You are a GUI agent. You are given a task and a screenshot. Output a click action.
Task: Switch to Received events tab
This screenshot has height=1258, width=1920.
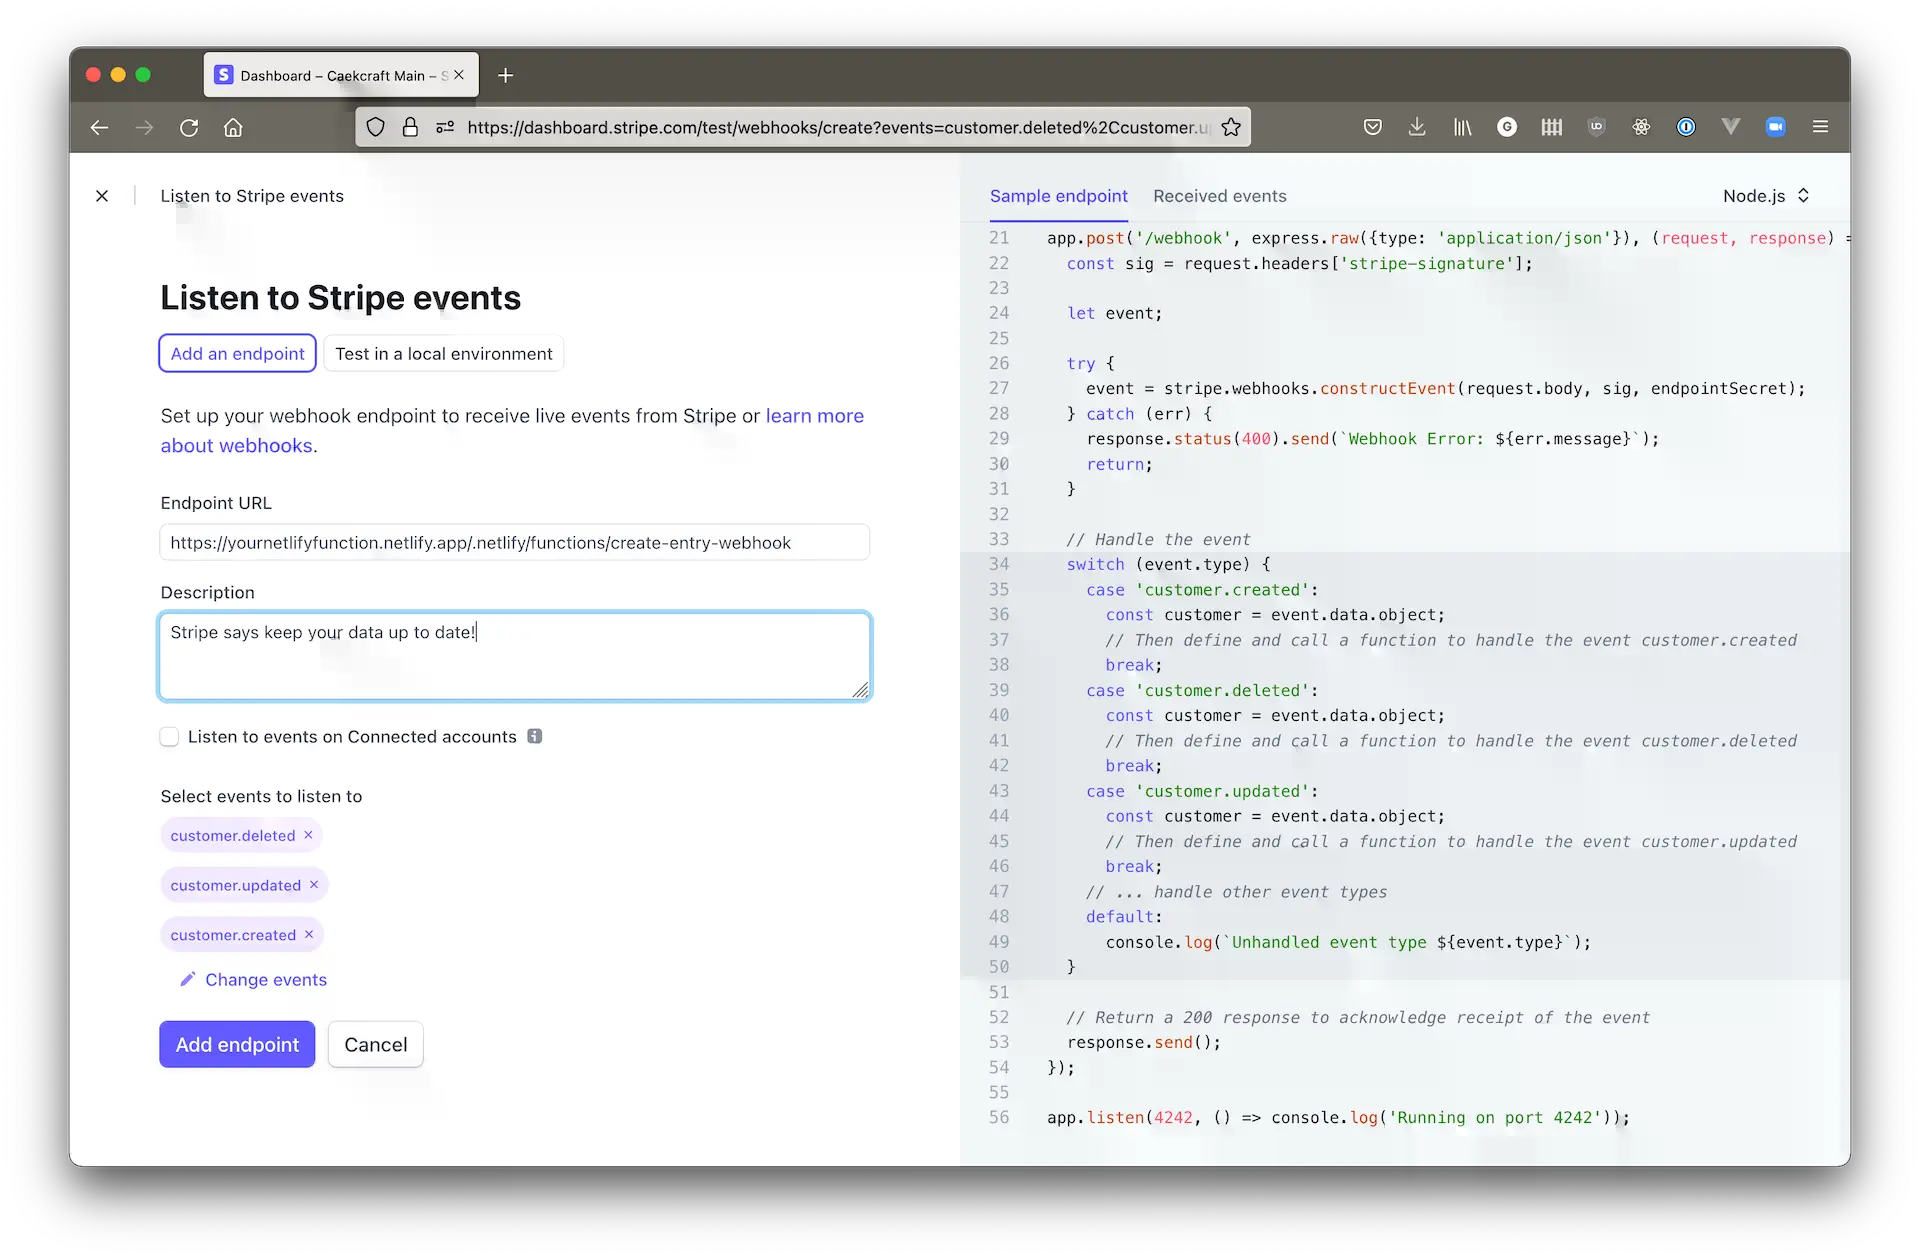click(1220, 195)
